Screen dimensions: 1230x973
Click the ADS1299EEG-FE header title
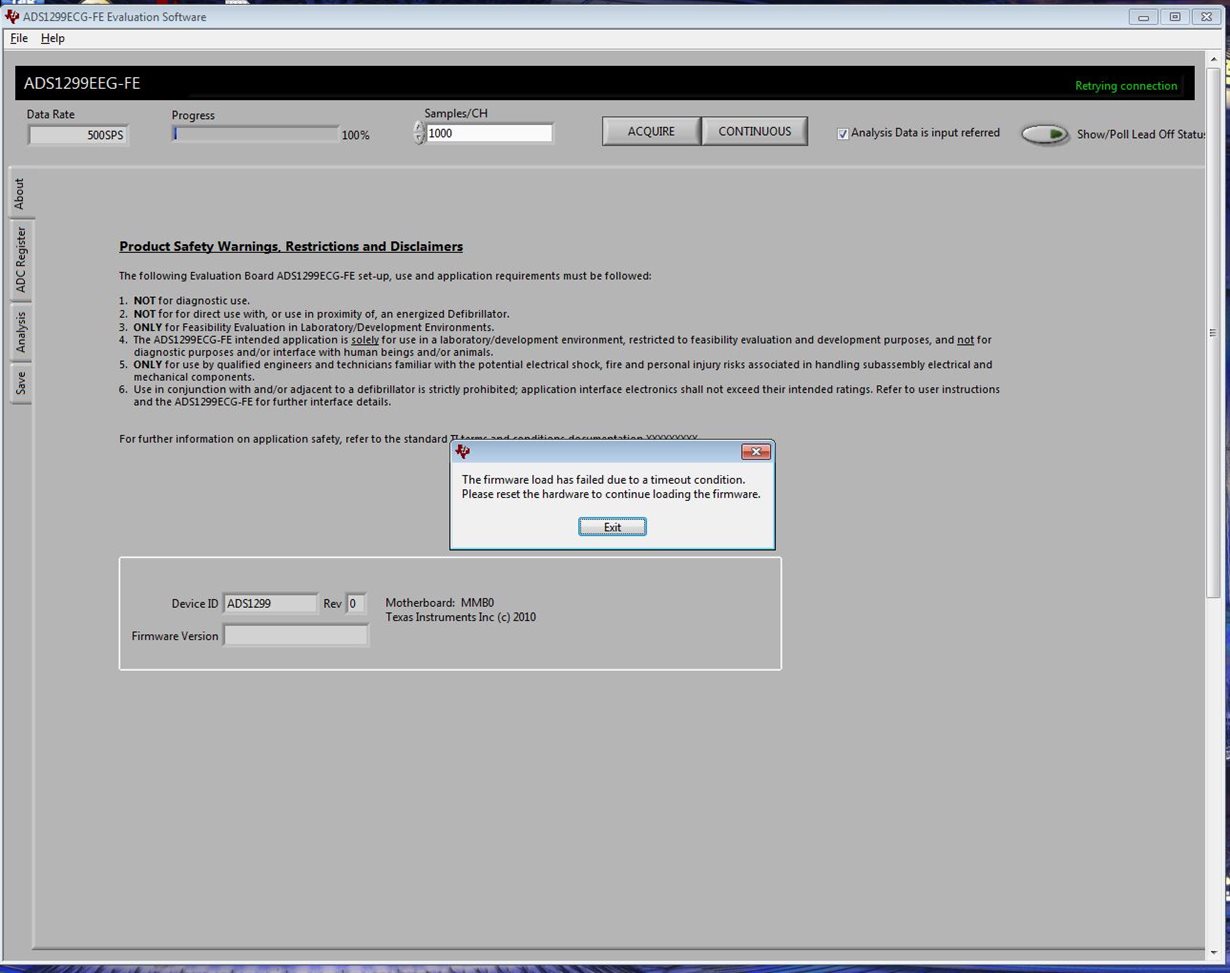pyautogui.click(x=82, y=83)
